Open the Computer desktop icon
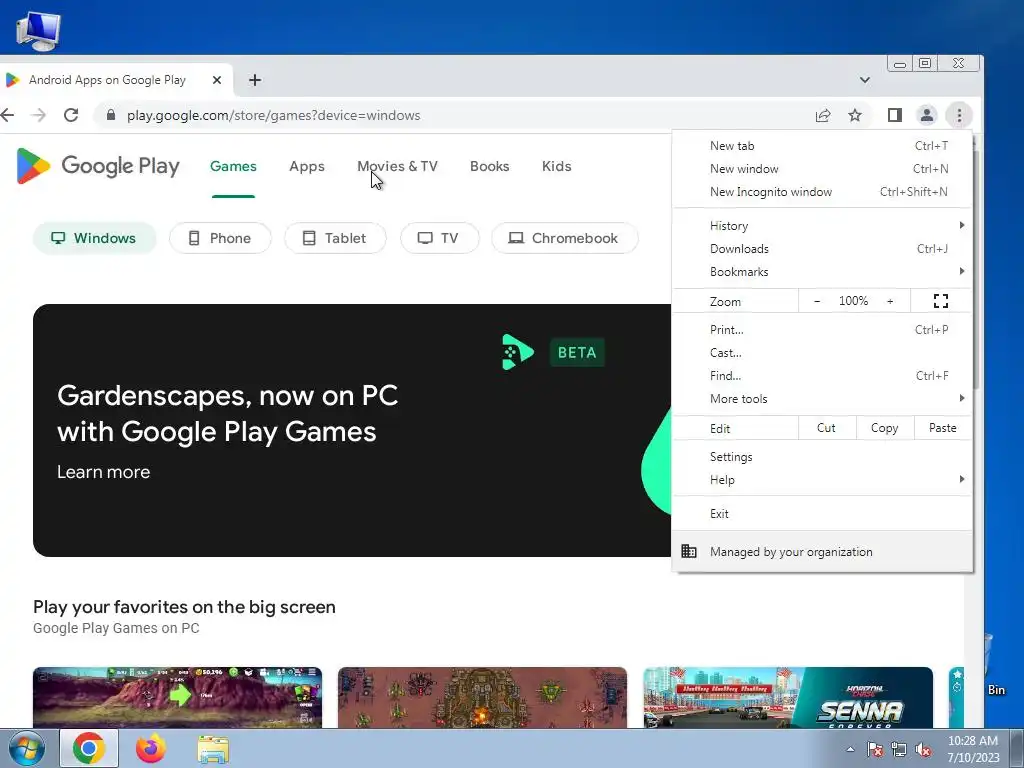 click(x=38, y=30)
